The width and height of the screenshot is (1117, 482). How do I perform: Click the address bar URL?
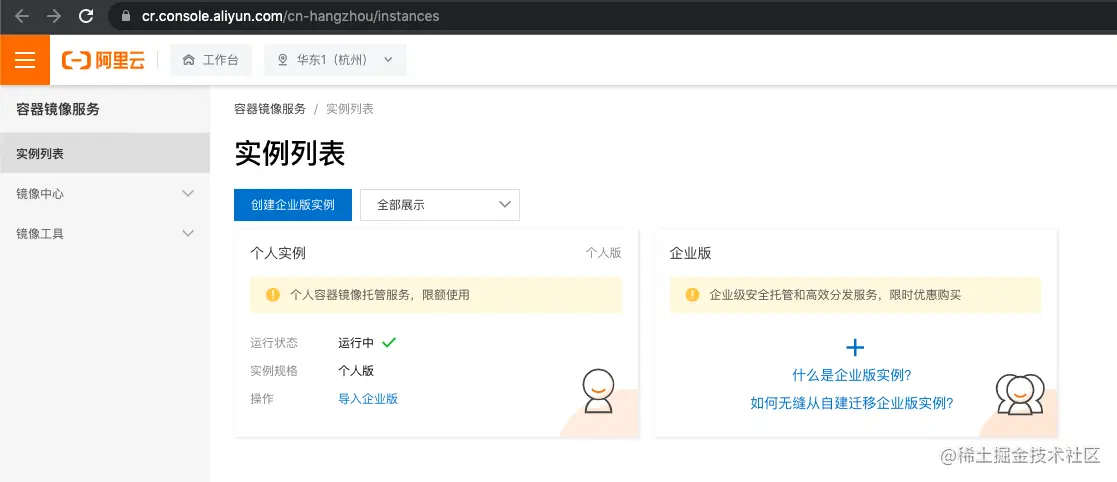click(292, 16)
